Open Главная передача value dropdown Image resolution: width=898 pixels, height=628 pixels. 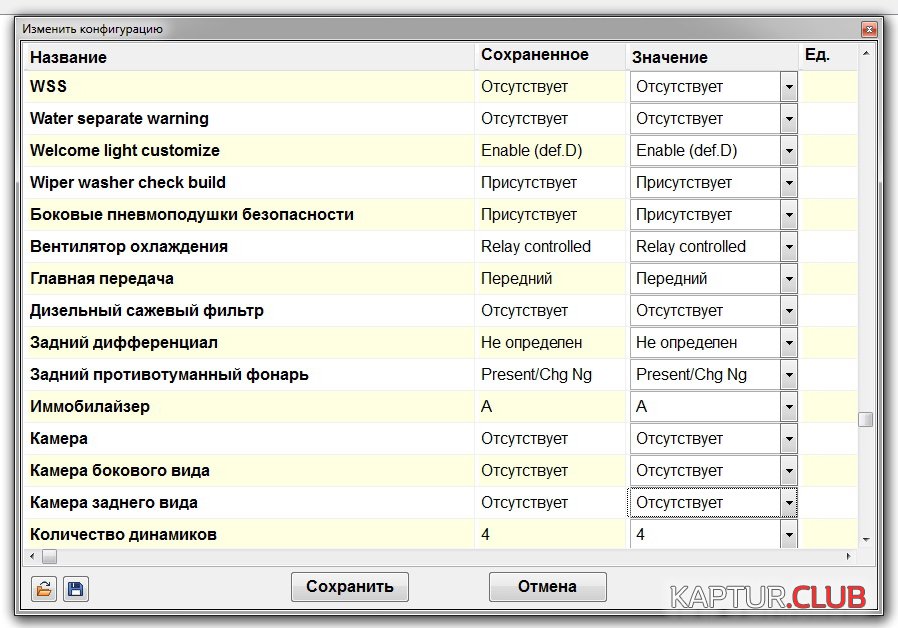788,279
